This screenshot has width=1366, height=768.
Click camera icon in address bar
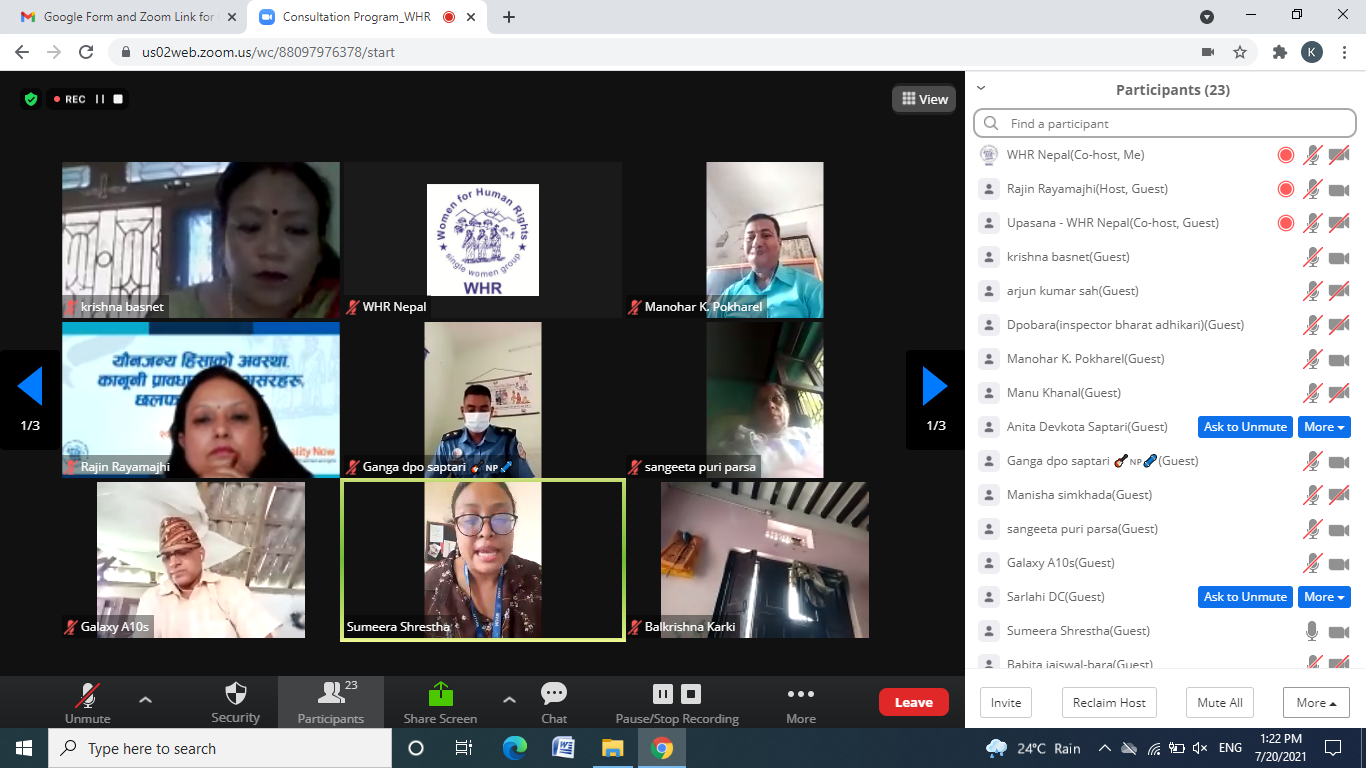(1208, 52)
